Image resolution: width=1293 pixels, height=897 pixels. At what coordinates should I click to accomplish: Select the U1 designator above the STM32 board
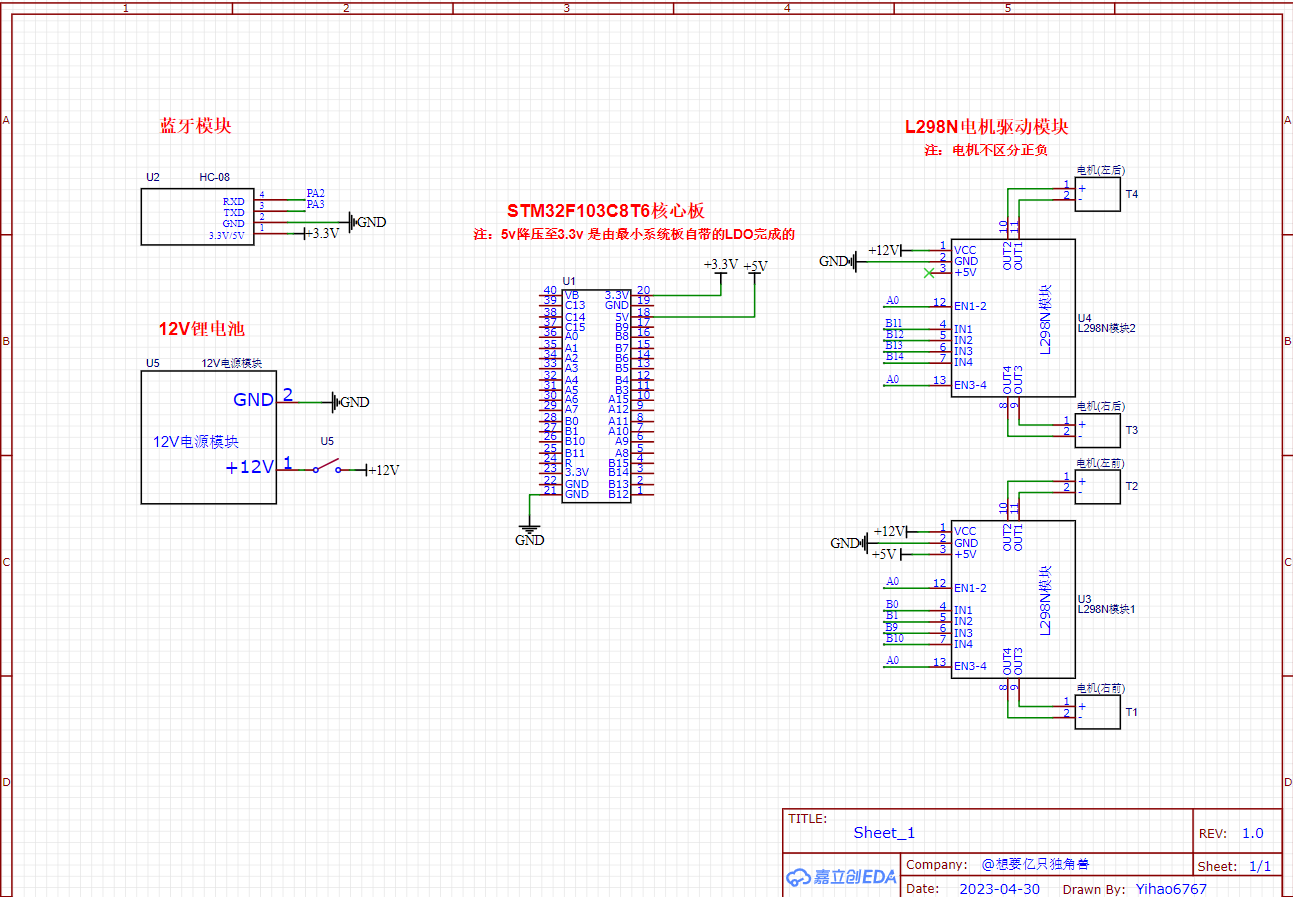[x=569, y=282]
